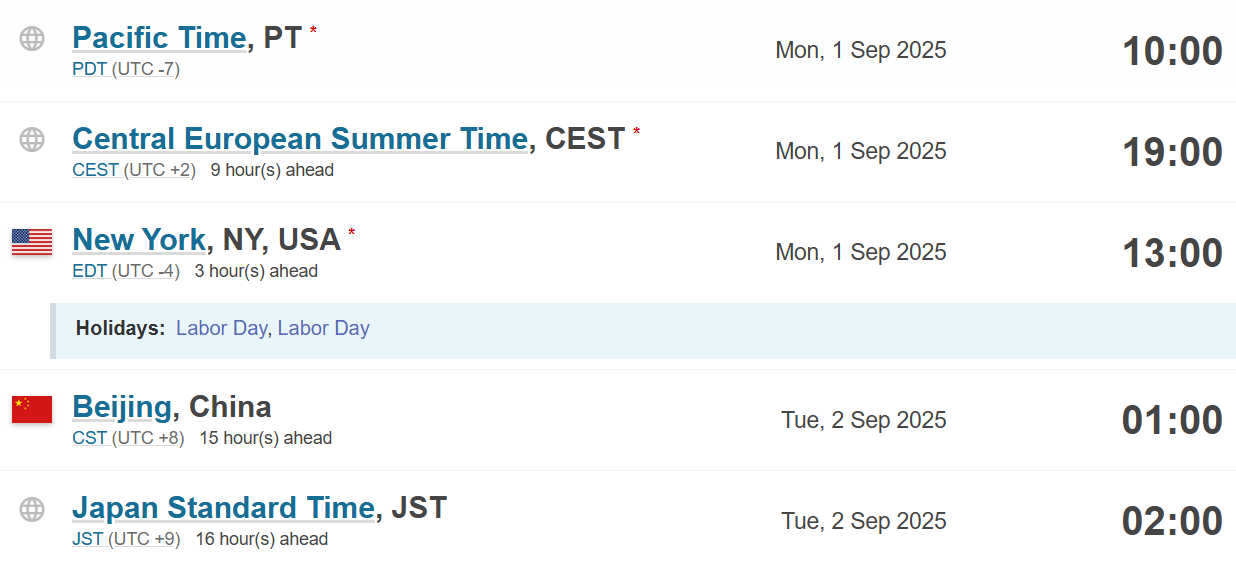The width and height of the screenshot is (1236, 572).
Task: Click the EDT timezone abbreviation link
Action: (x=90, y=271)
